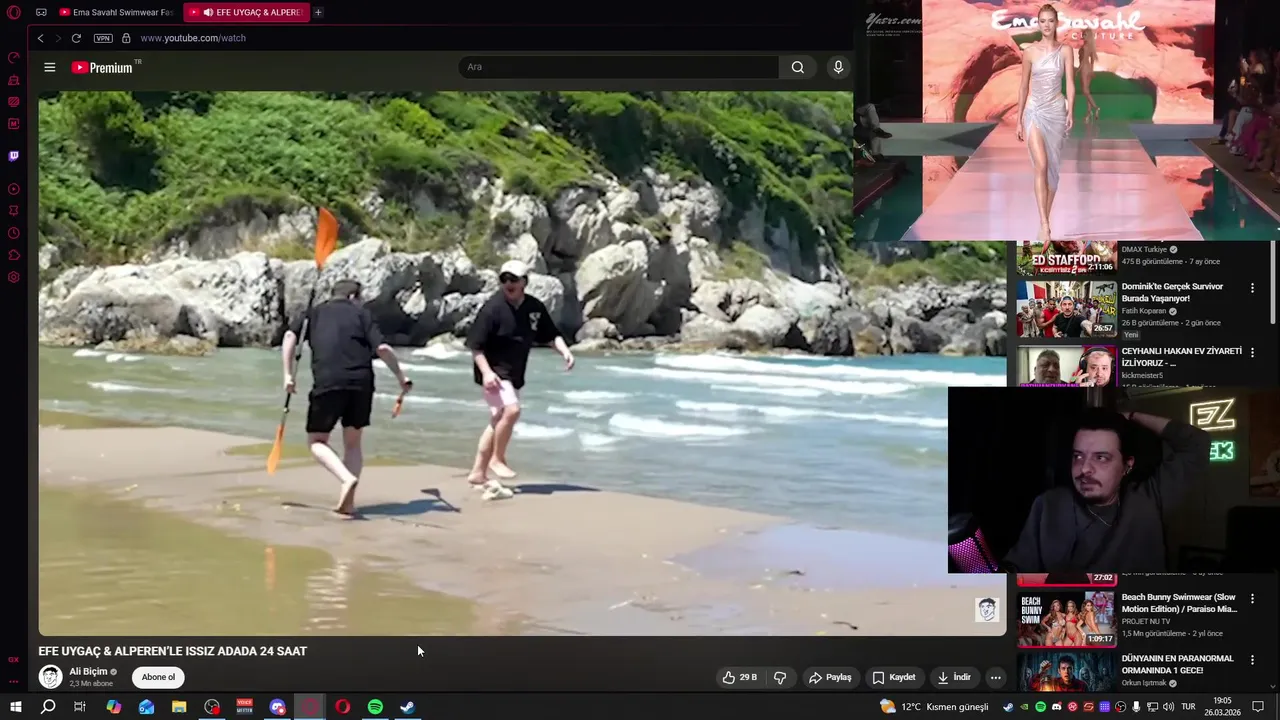This screenshot has width=1280, height=720.
Task: Open CEYHANLI HAKAN EV ZİYARETİ video
Action: coord(1181,357)
